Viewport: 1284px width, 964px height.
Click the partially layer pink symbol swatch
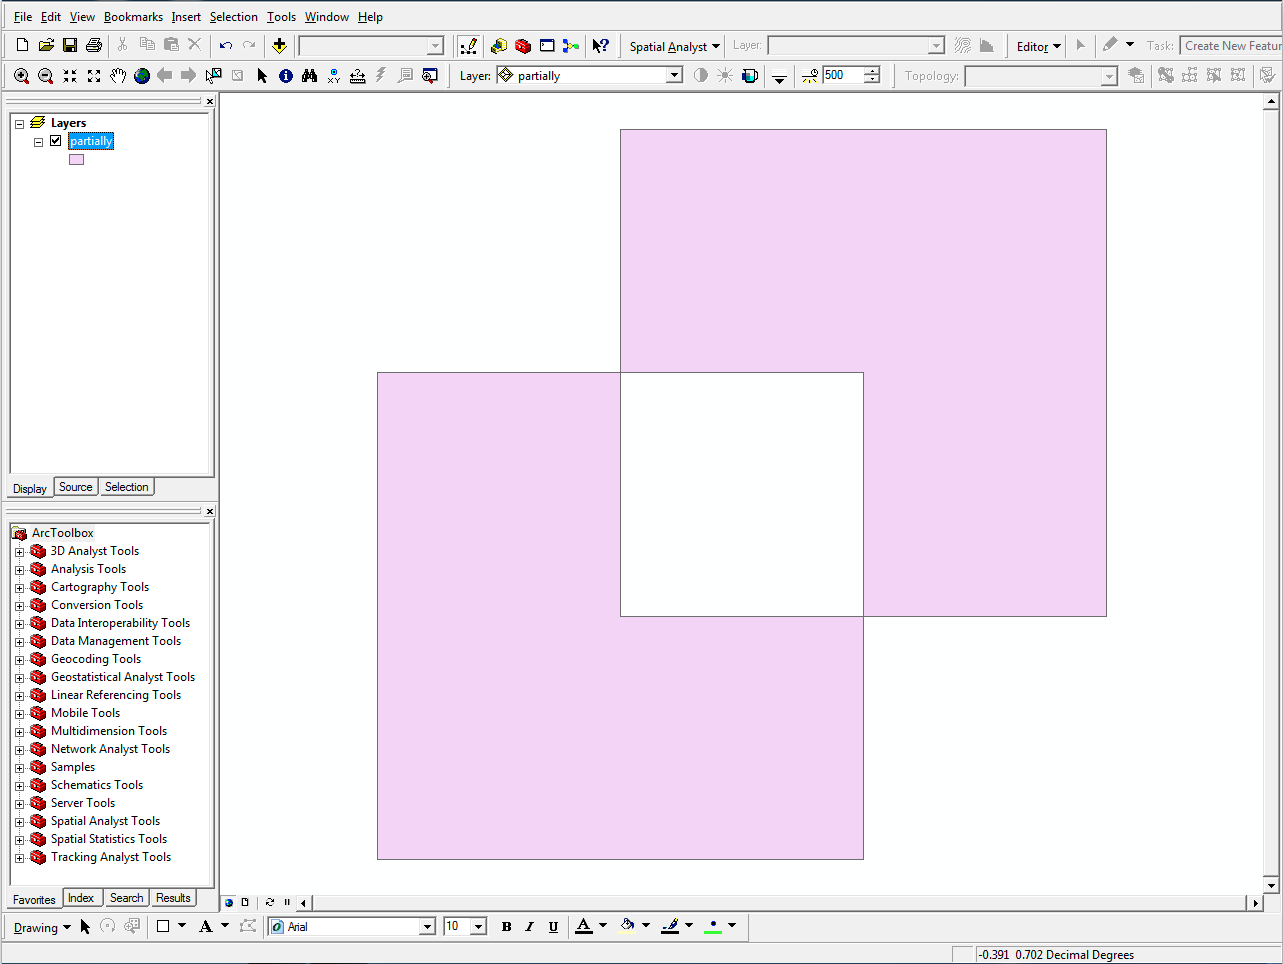coord(77,159)
